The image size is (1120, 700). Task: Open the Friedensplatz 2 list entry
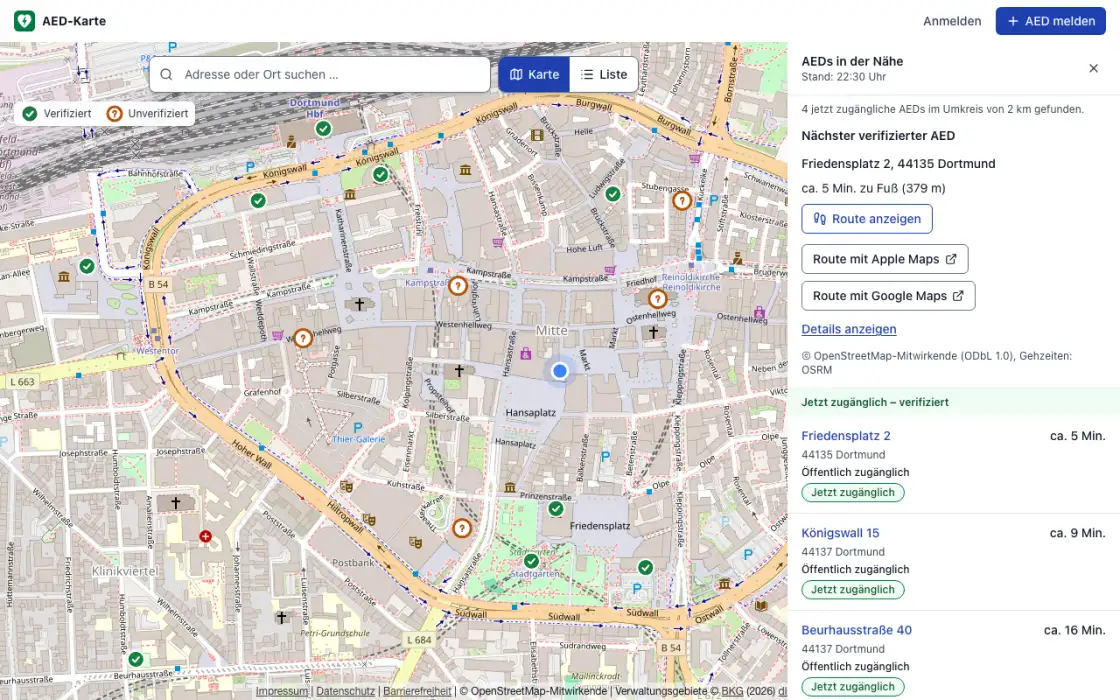pyautogui.click(x=846, y=436)
